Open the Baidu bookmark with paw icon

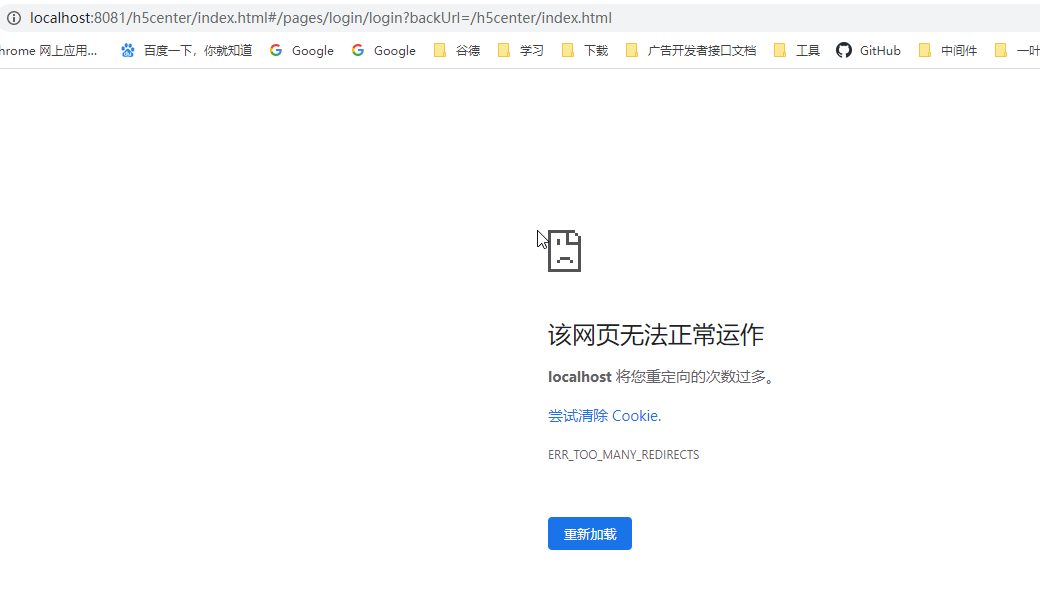pos(186,50)
